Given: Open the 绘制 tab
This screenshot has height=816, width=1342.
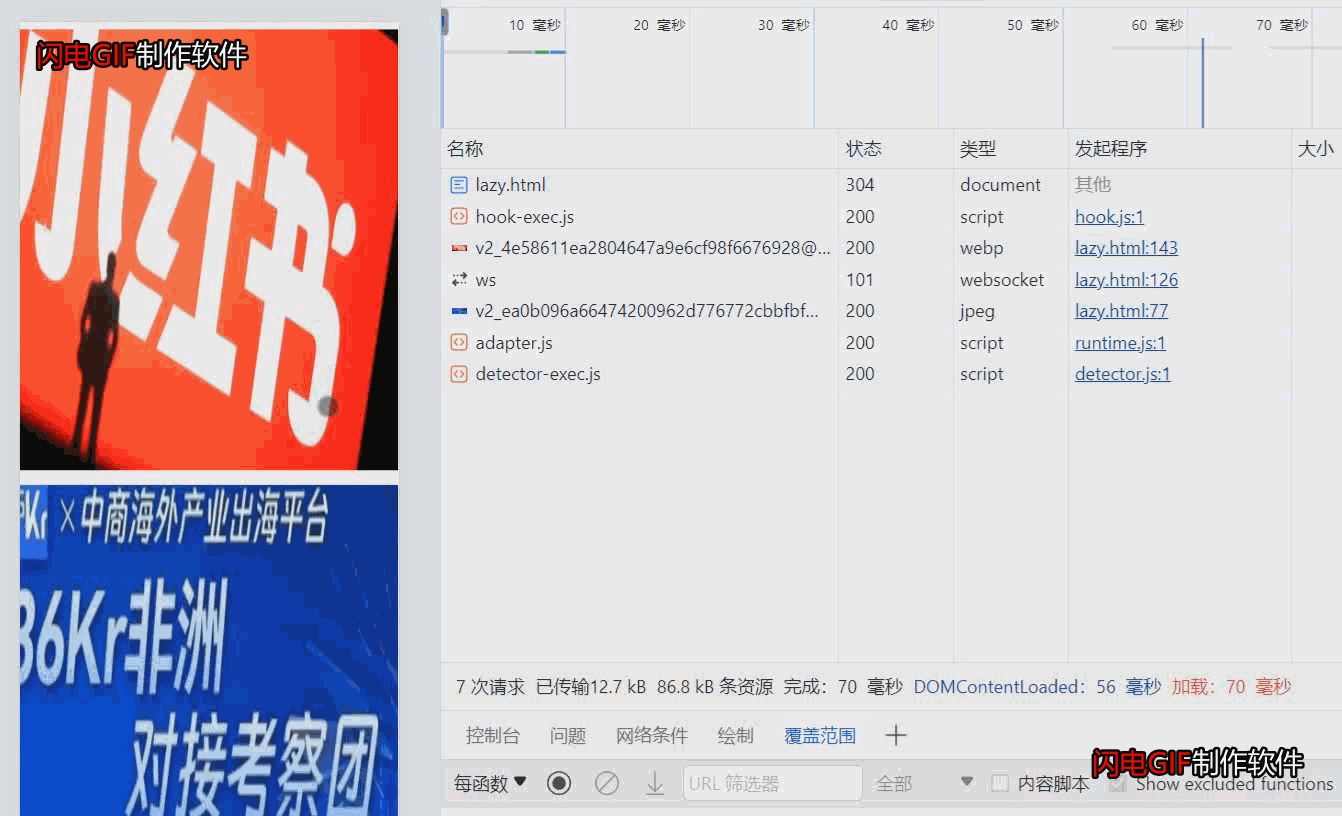Looking at the screenshot, I should pos(736,736).
